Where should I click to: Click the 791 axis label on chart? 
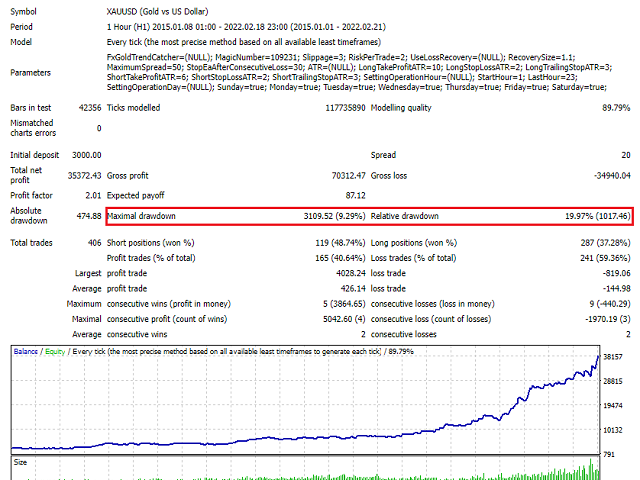pyautogui.click(x=609, y=454)
